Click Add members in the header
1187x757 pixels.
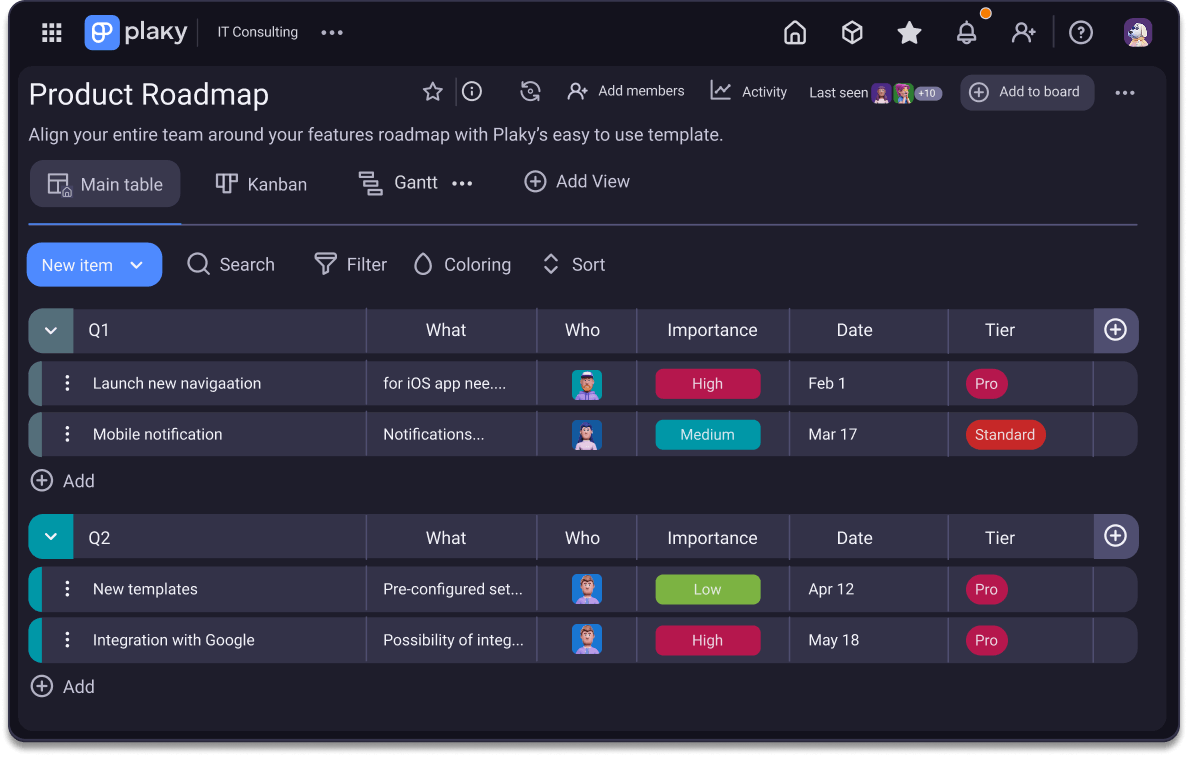[626, 91]
